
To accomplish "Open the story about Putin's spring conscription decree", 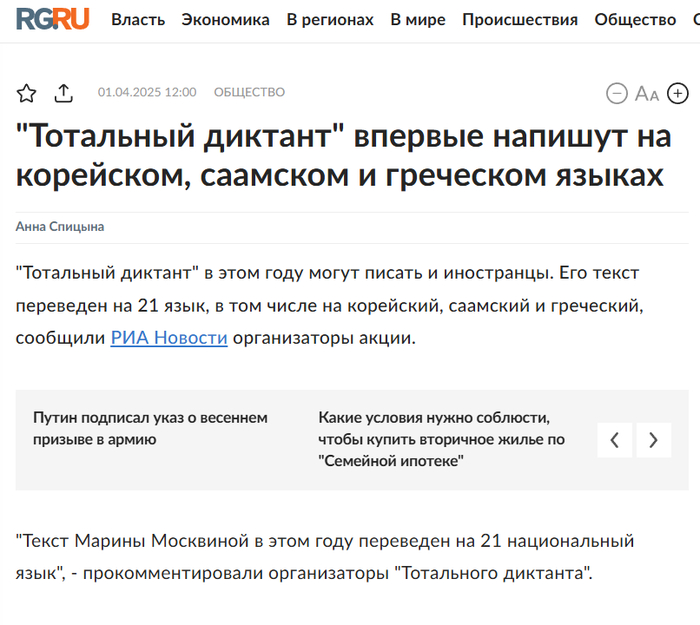I will 150,428.
